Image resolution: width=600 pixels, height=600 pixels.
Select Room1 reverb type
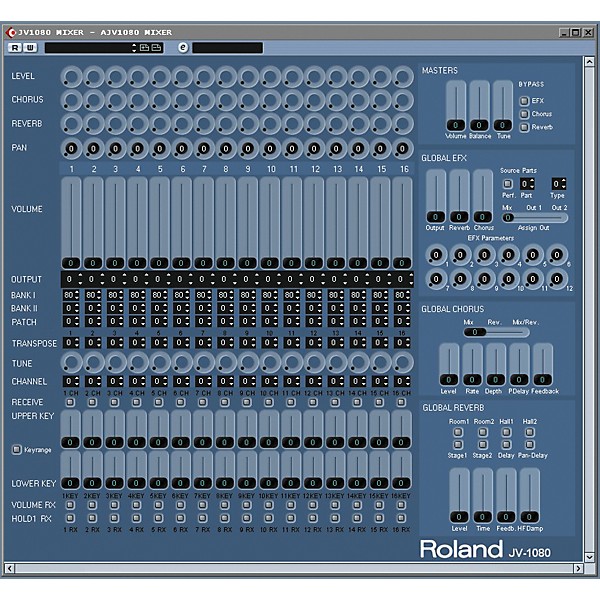click(458, 432)
